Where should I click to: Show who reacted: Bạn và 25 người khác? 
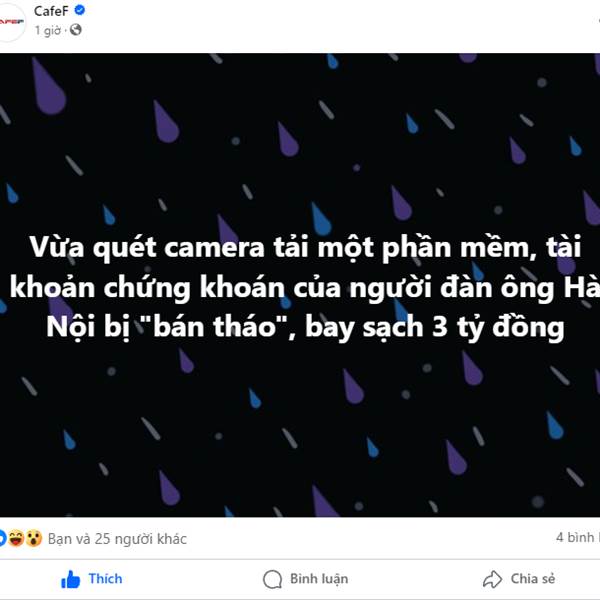point(117,539)
